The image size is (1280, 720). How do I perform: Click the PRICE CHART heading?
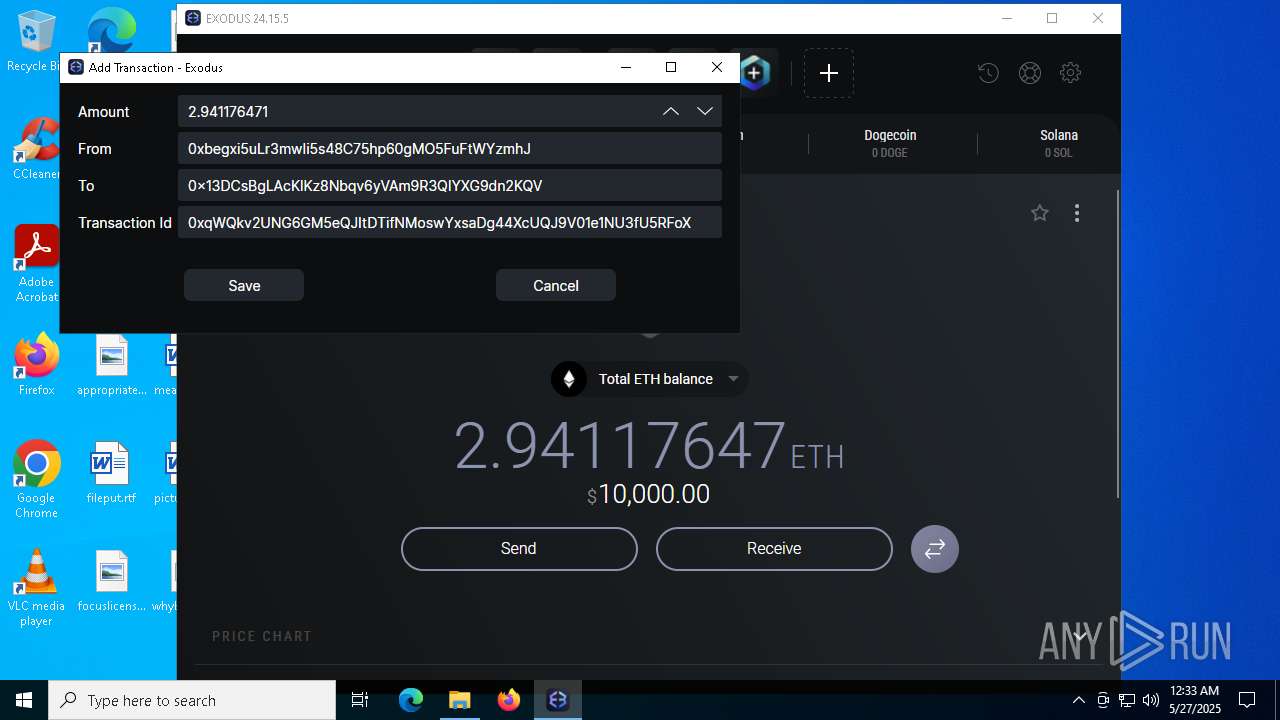[x=262, y=636]
